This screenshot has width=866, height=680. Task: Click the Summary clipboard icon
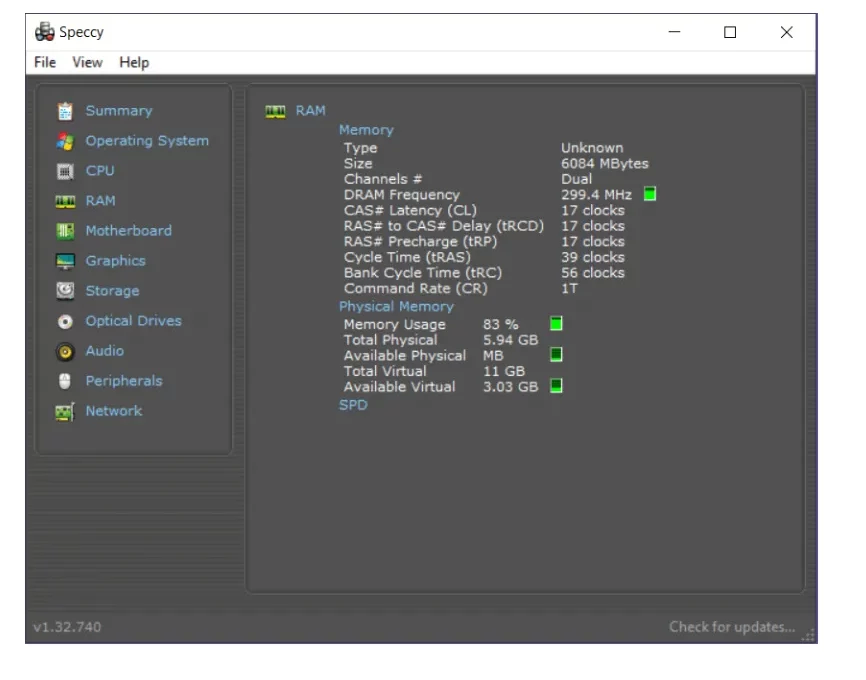click(x=65, y=111)
